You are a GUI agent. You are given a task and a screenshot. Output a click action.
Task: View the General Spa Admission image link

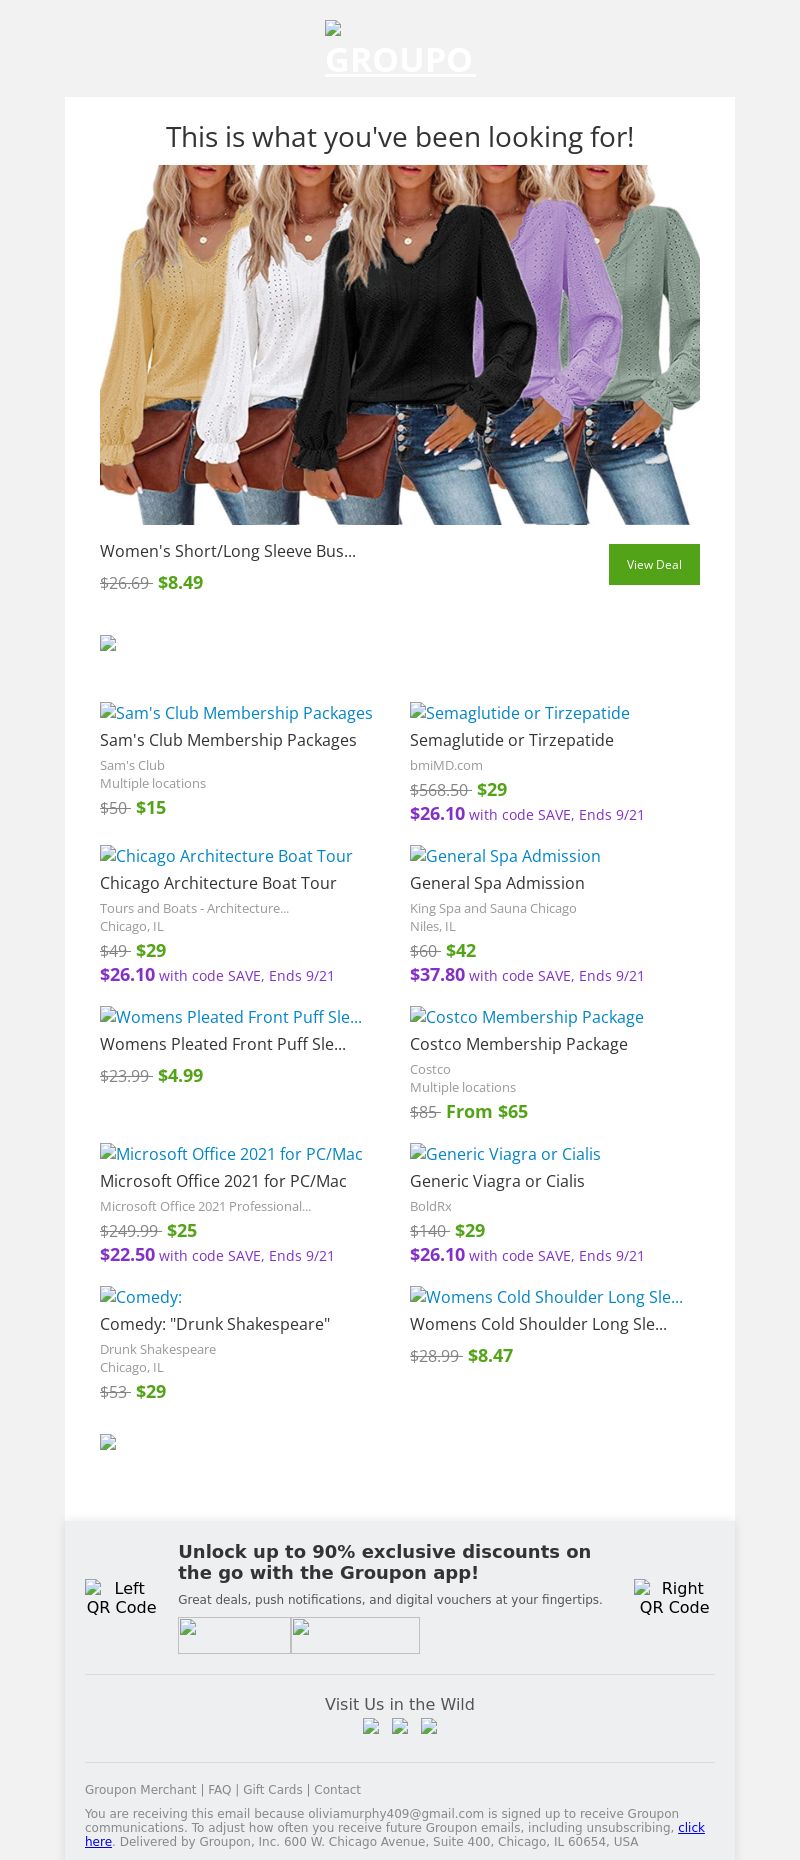pyautogui.click(x=505, y=856)
